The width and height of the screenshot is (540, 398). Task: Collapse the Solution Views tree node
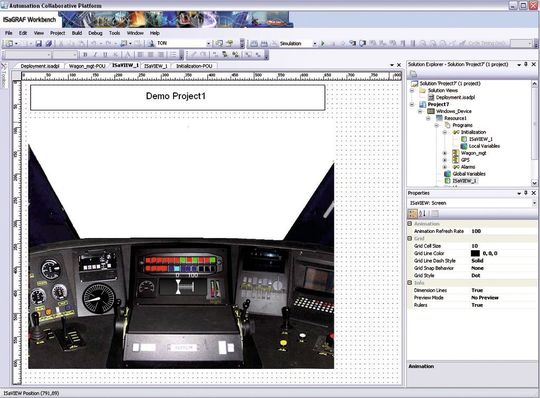click(412, 90)
